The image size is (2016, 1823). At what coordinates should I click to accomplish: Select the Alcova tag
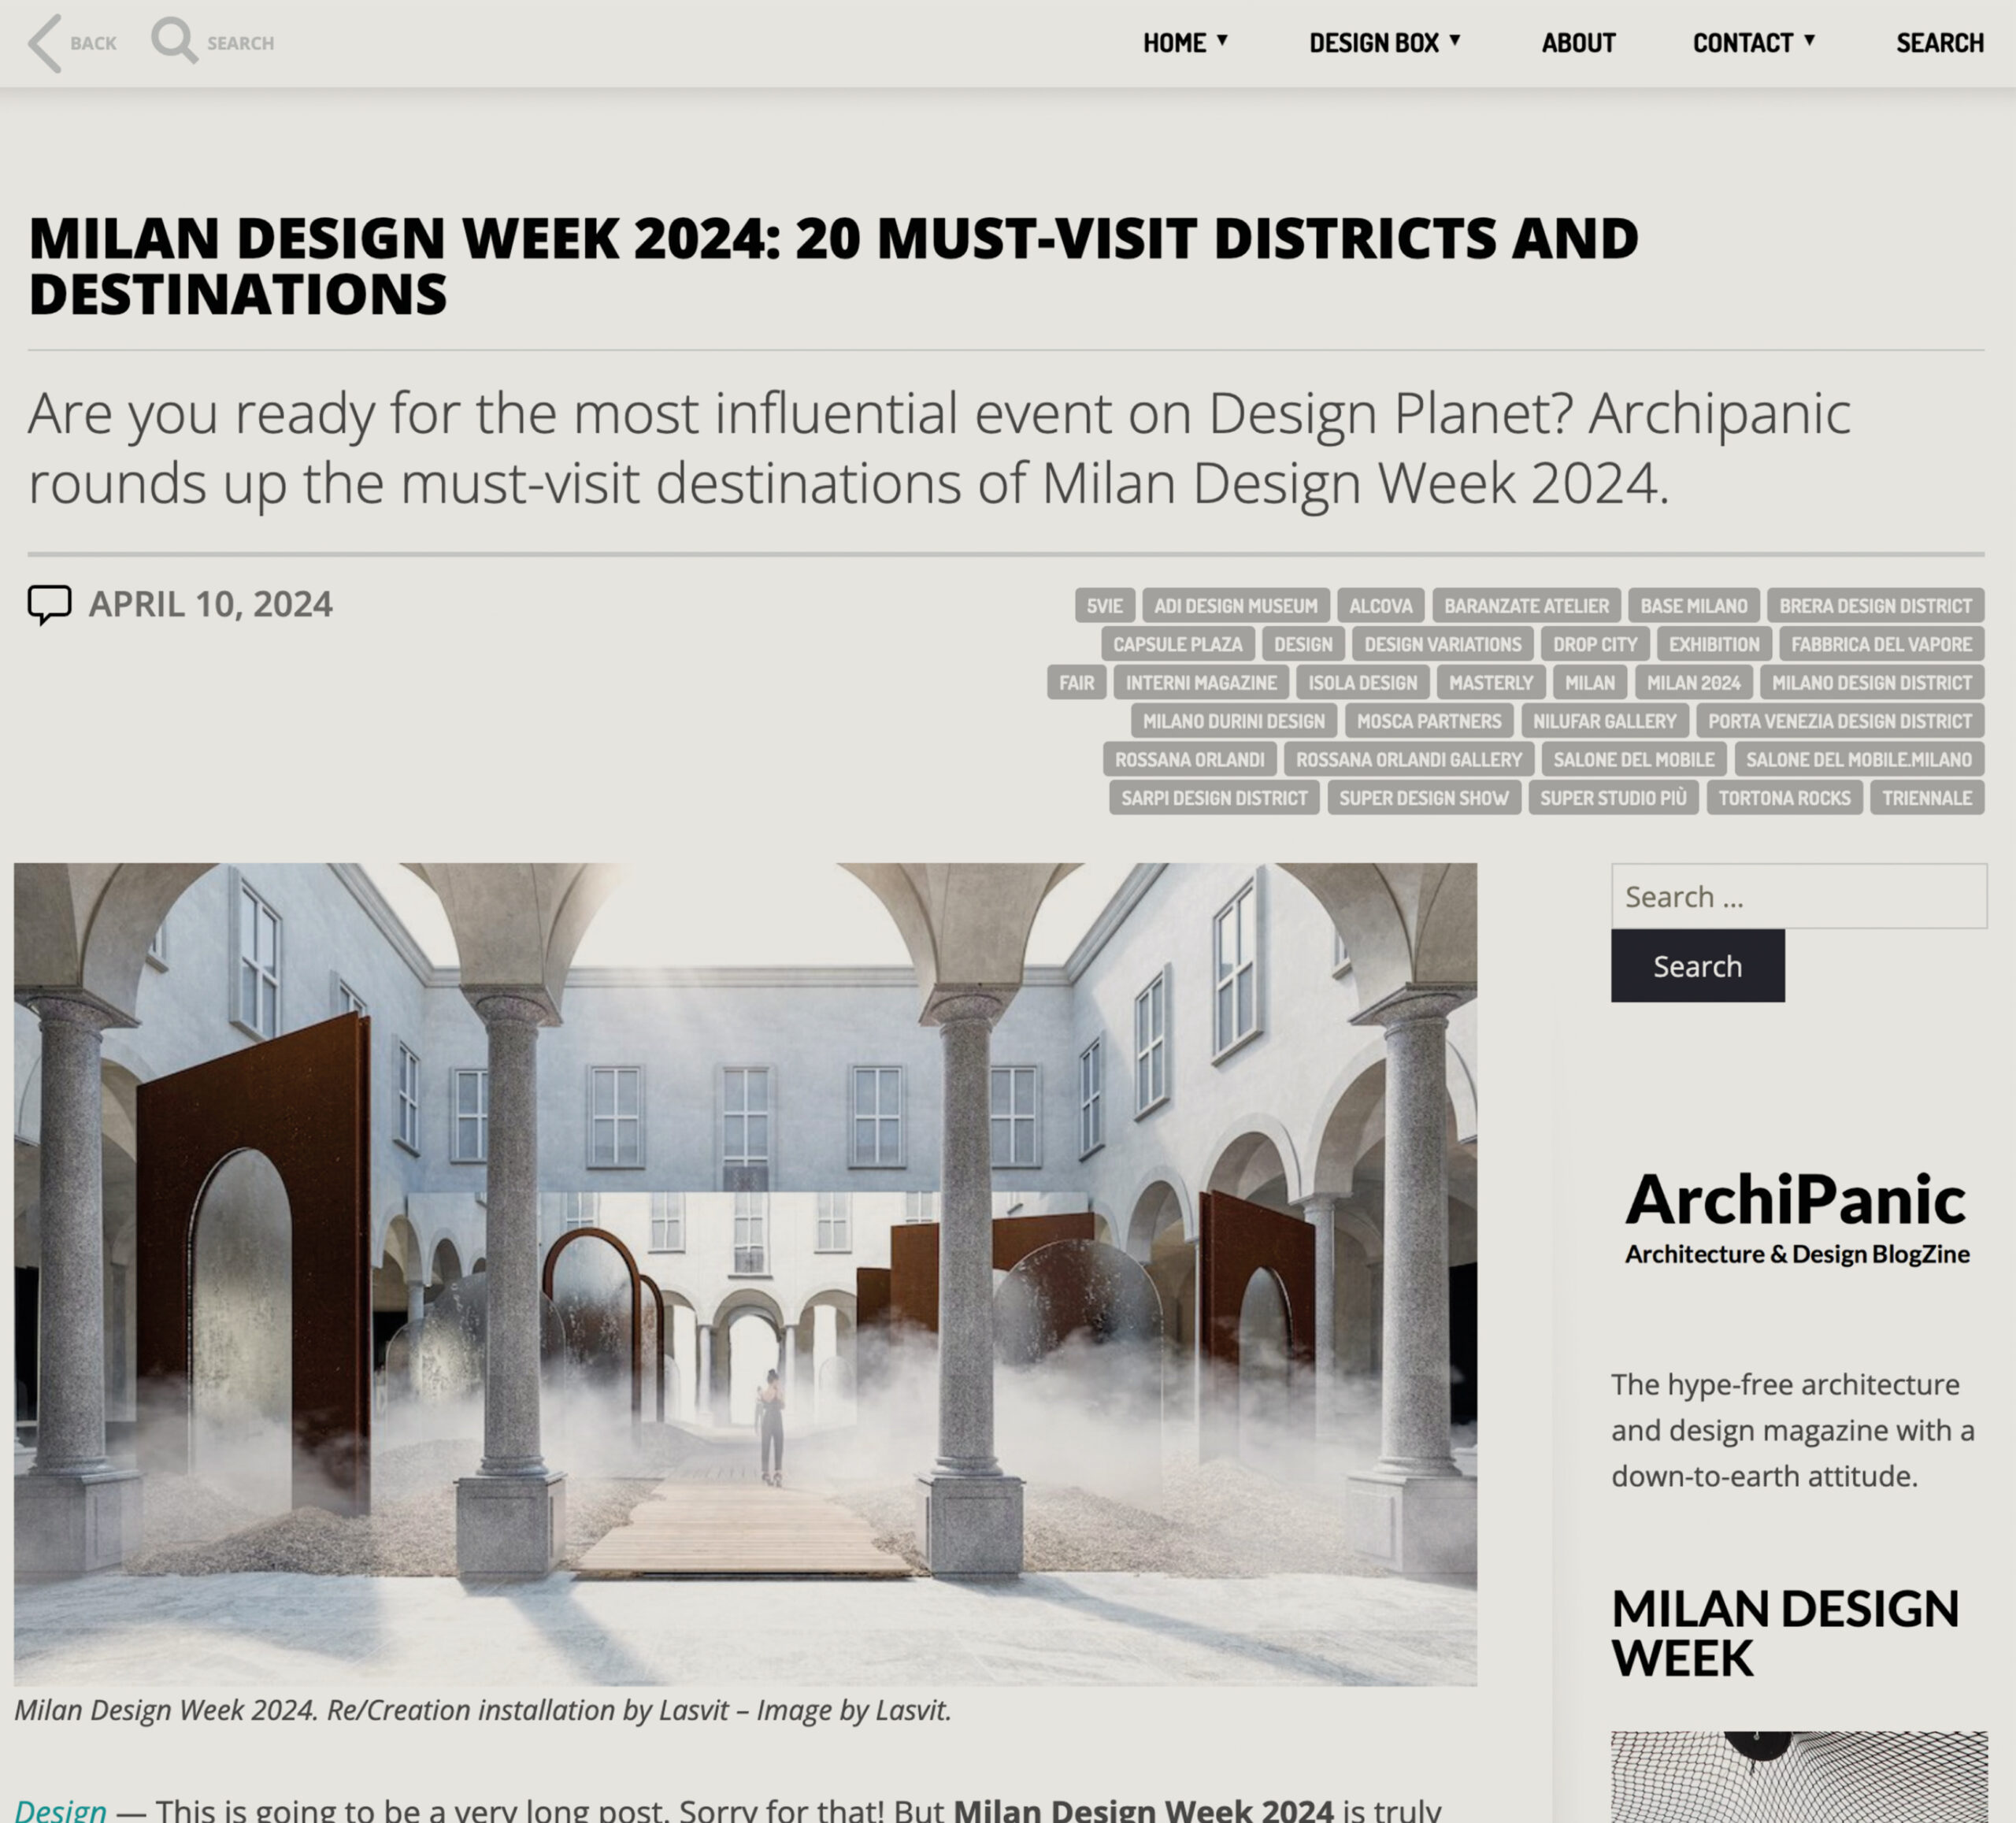pos(1380,605)
